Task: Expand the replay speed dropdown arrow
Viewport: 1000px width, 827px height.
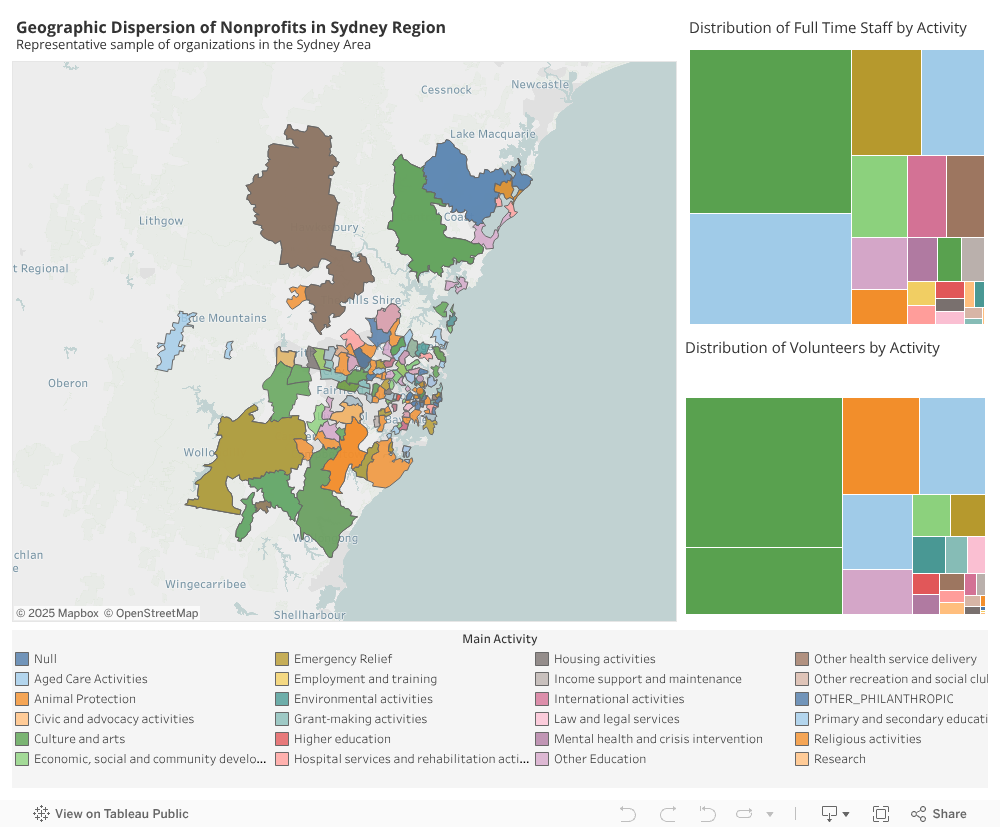Action: coord(769,815)
